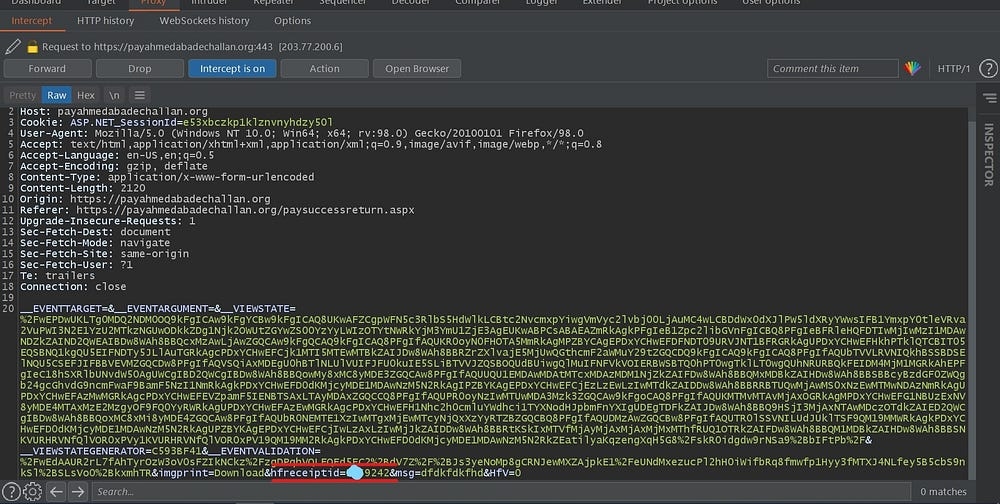Image resolution: width=1000 pixels, height=504 pixels.
Task: Toggle the \n non-printable characters button
Action: [x=113, y=95]
